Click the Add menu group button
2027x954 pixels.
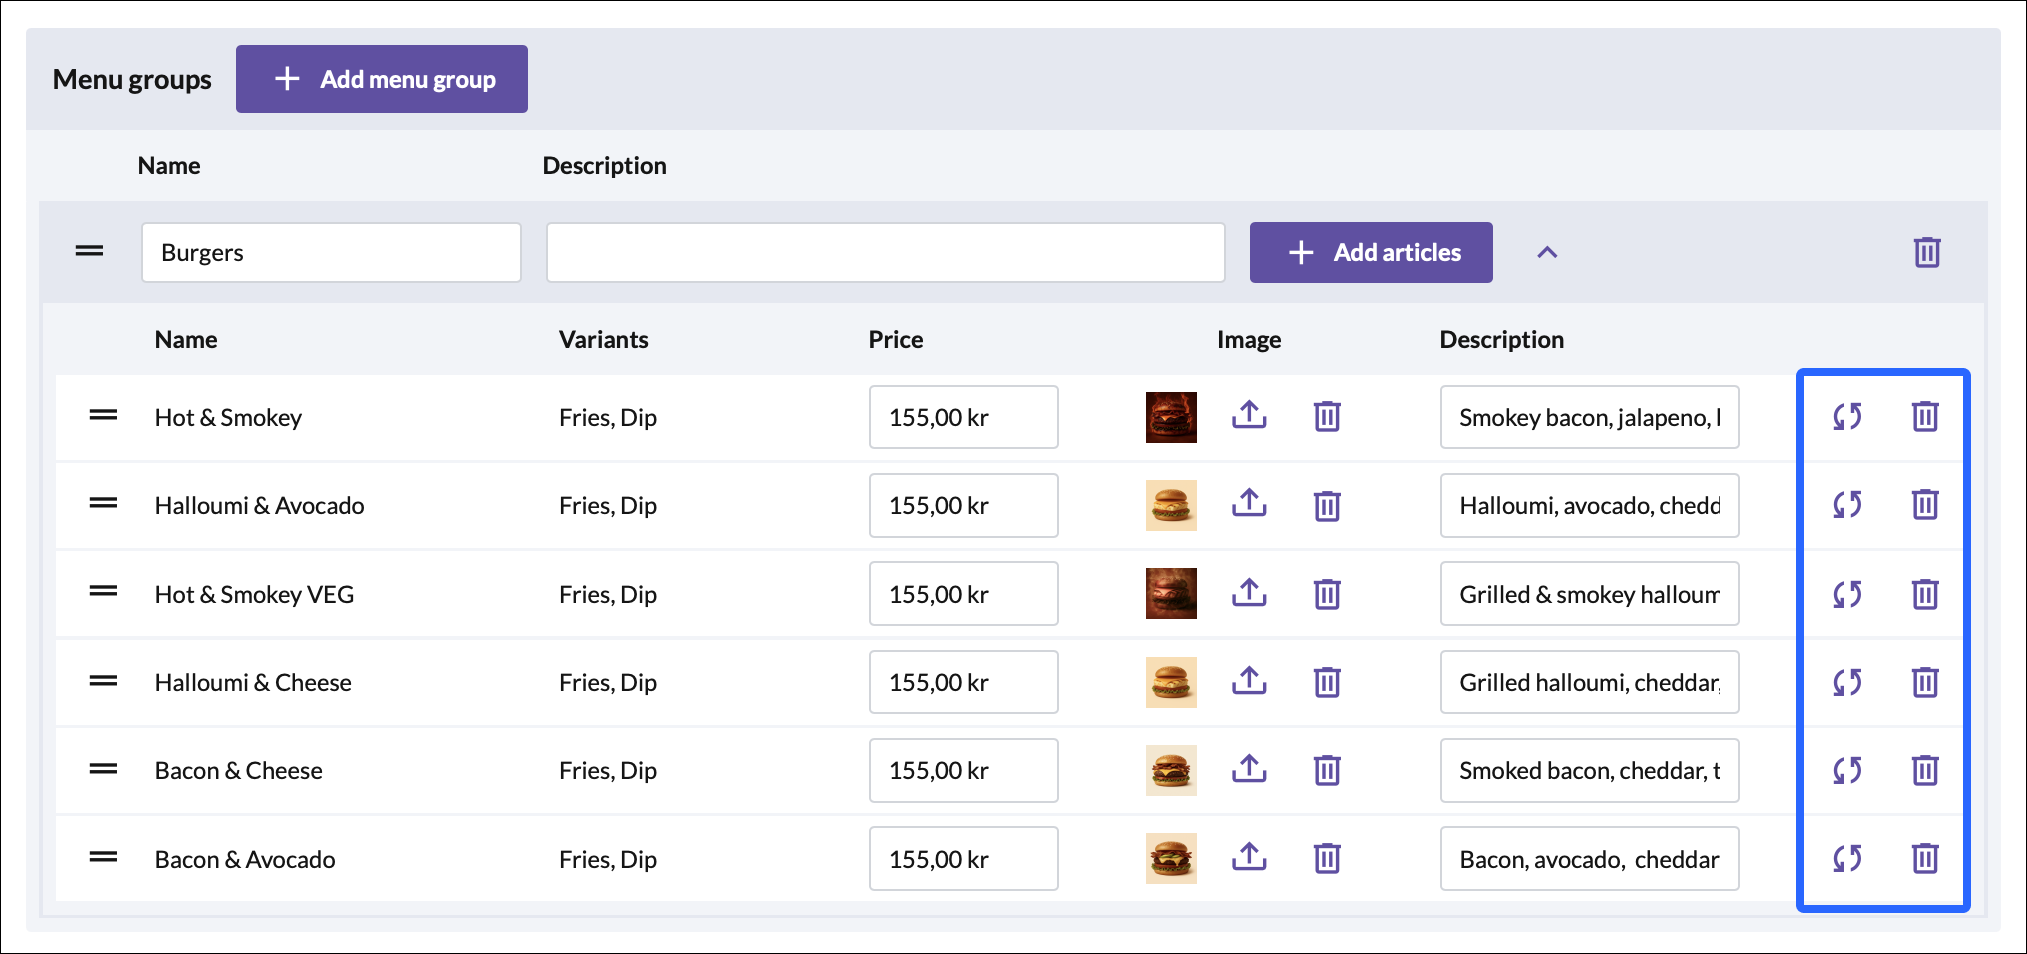click(x=382, y=79)
